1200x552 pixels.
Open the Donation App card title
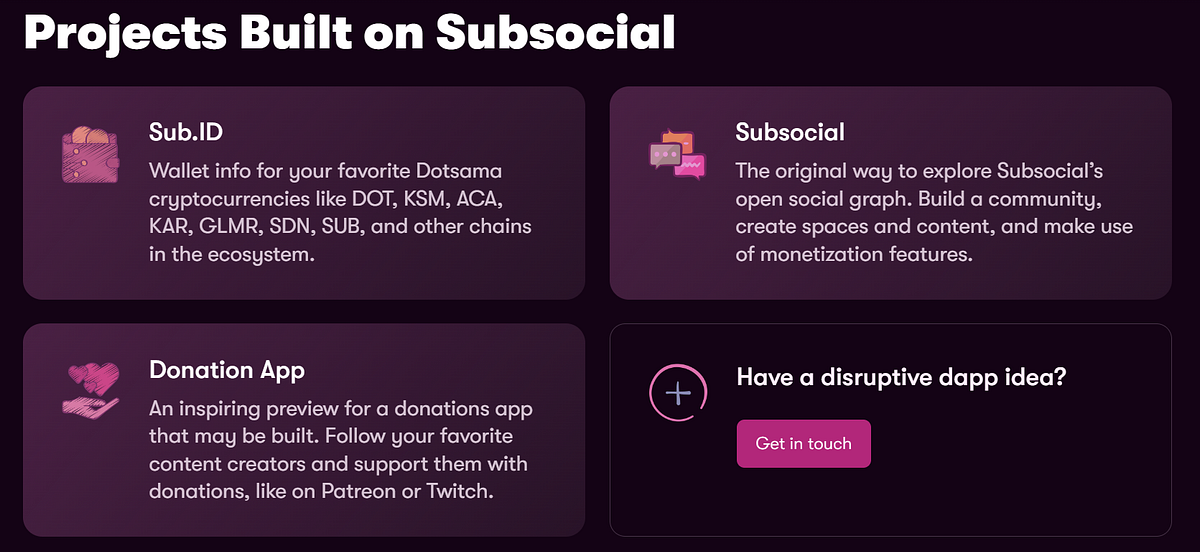coord(227,370)
